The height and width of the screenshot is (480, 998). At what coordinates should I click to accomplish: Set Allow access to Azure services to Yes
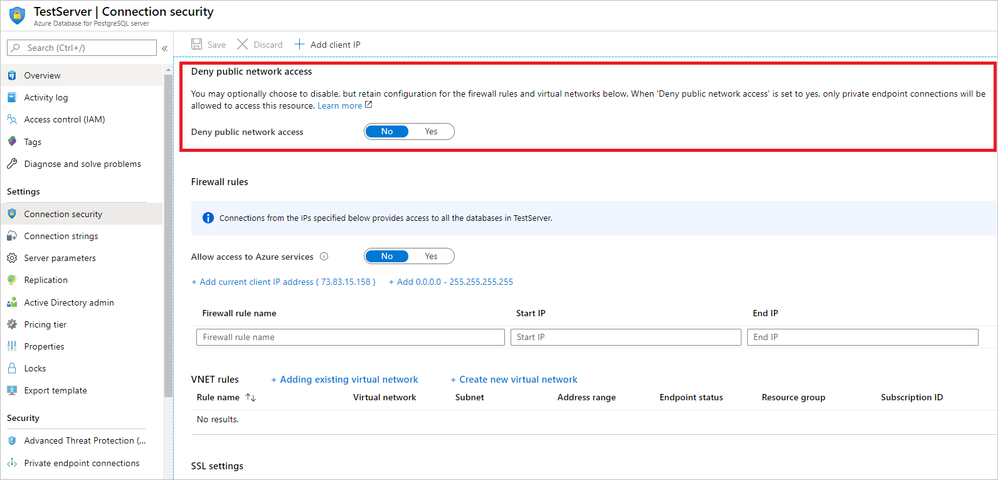(x=432, y=256)
